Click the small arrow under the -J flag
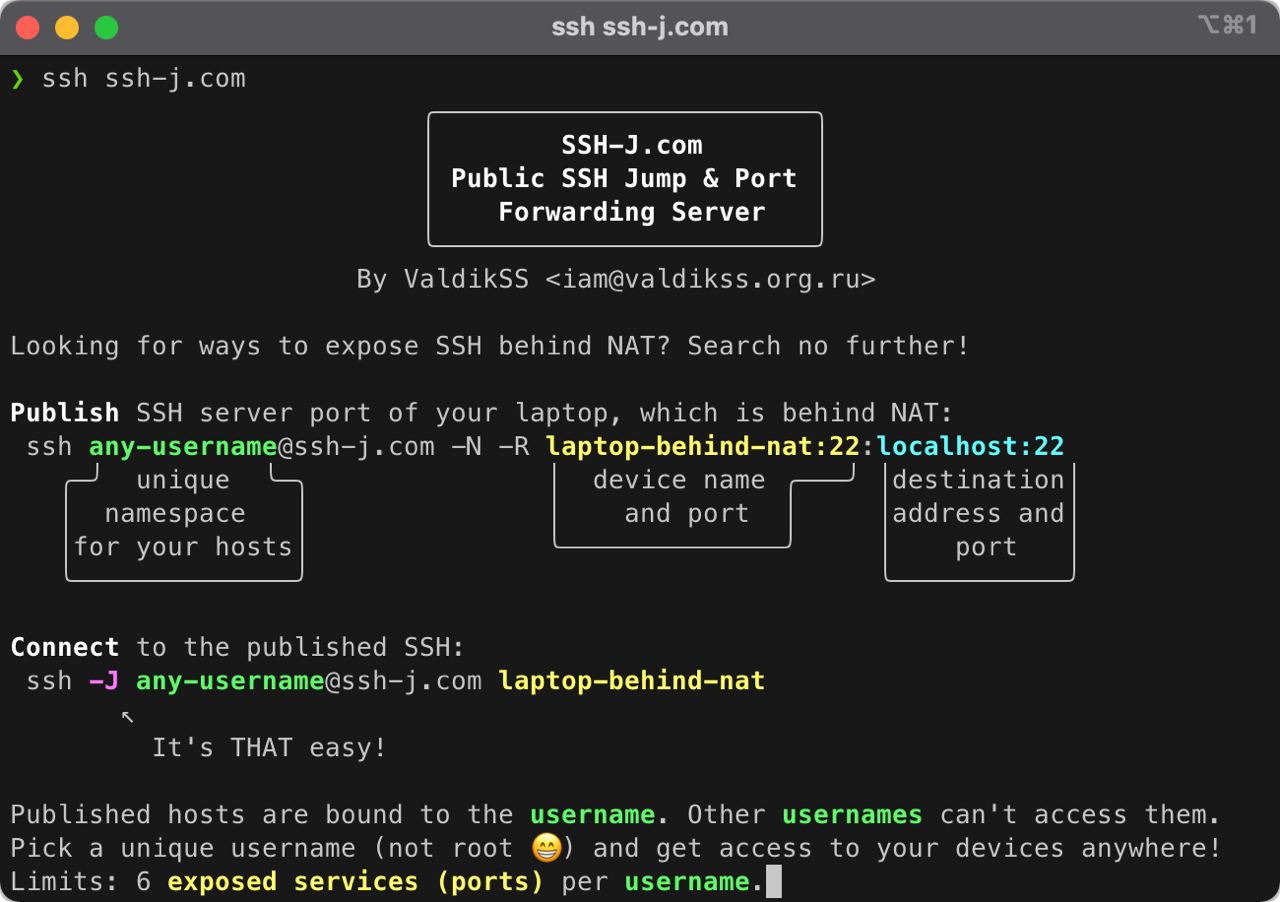Image resolution: width=1280 pixels, height=902 pixels. (127, 716)
